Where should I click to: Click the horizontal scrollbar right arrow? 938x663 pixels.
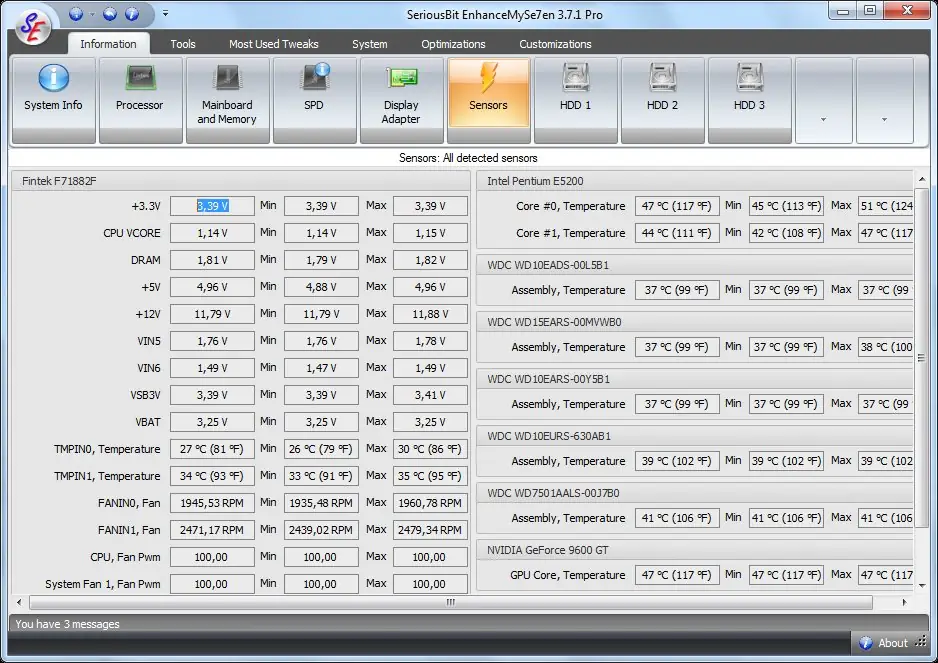point(904,602)
